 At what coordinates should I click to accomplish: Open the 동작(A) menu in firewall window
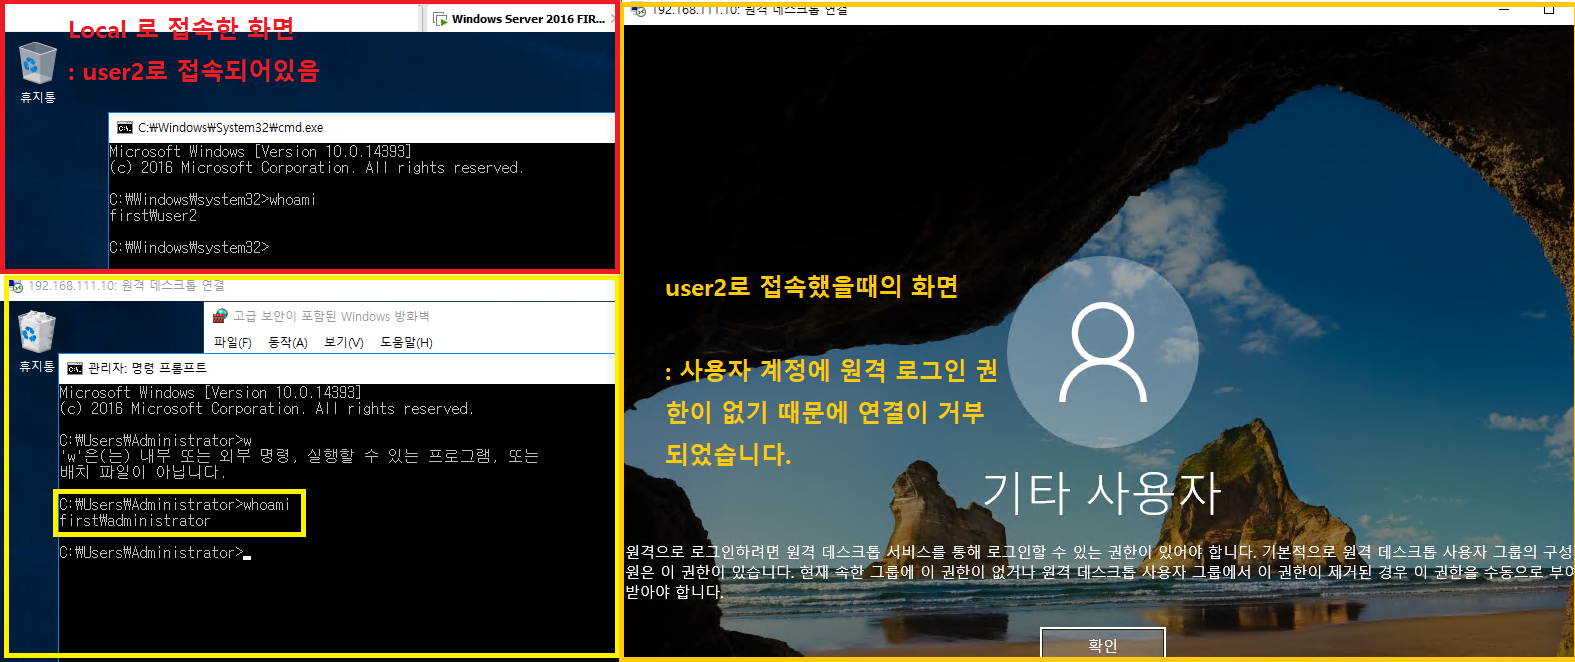tap(288, 342)
